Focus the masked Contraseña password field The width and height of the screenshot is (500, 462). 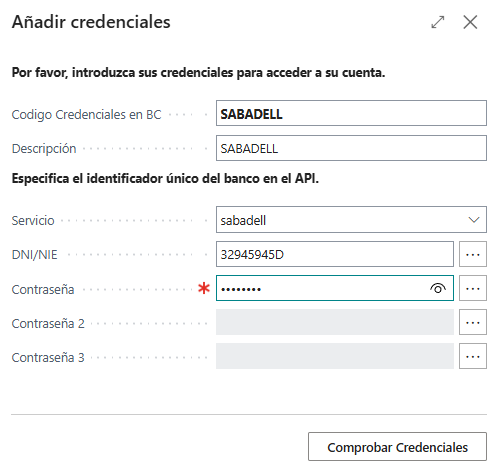335,288
